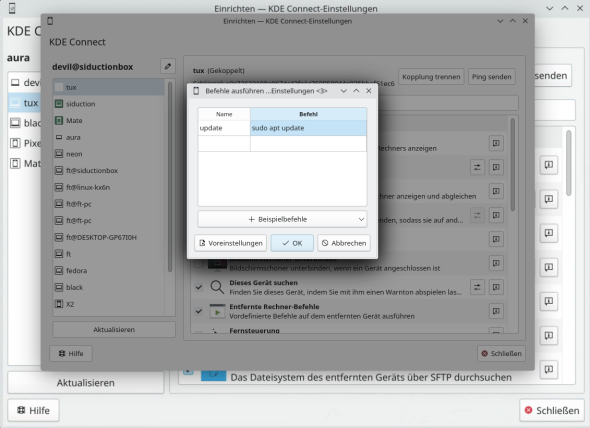590x428 pixels.
Task: Click the magnifier icon of 'Dieses Gerät suchen'
Action: 217,288
